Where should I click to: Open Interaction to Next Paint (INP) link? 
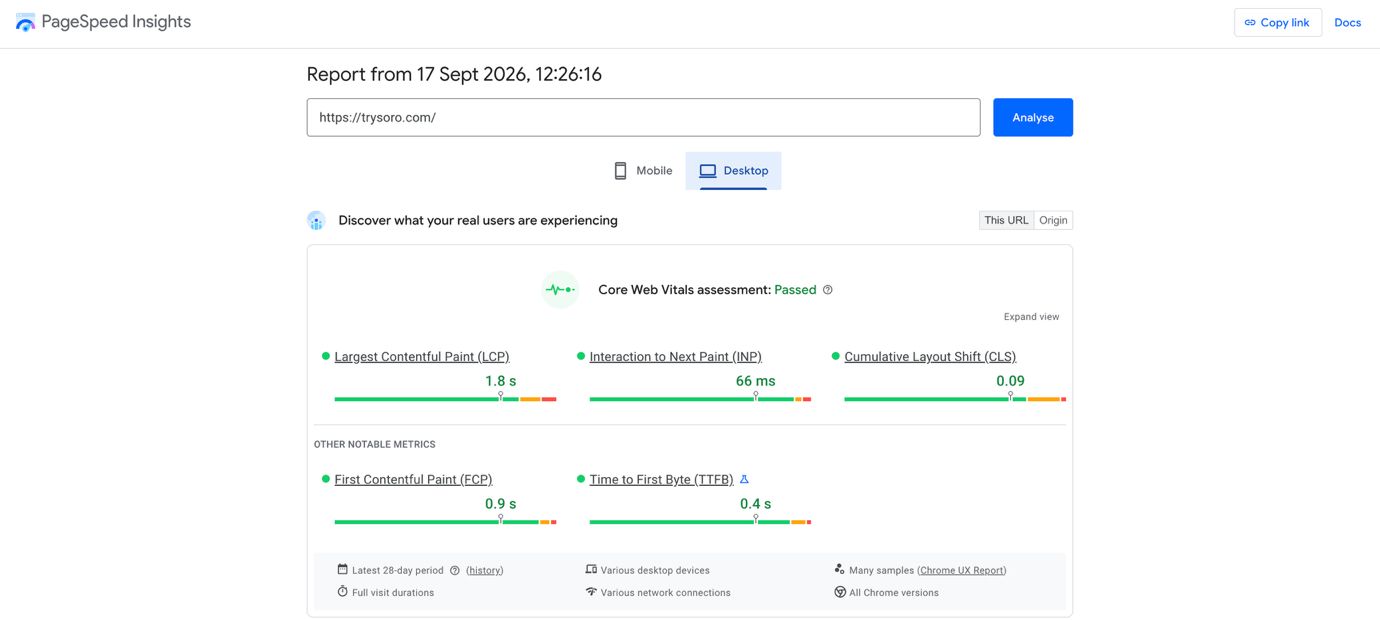[x=676, y=357]
